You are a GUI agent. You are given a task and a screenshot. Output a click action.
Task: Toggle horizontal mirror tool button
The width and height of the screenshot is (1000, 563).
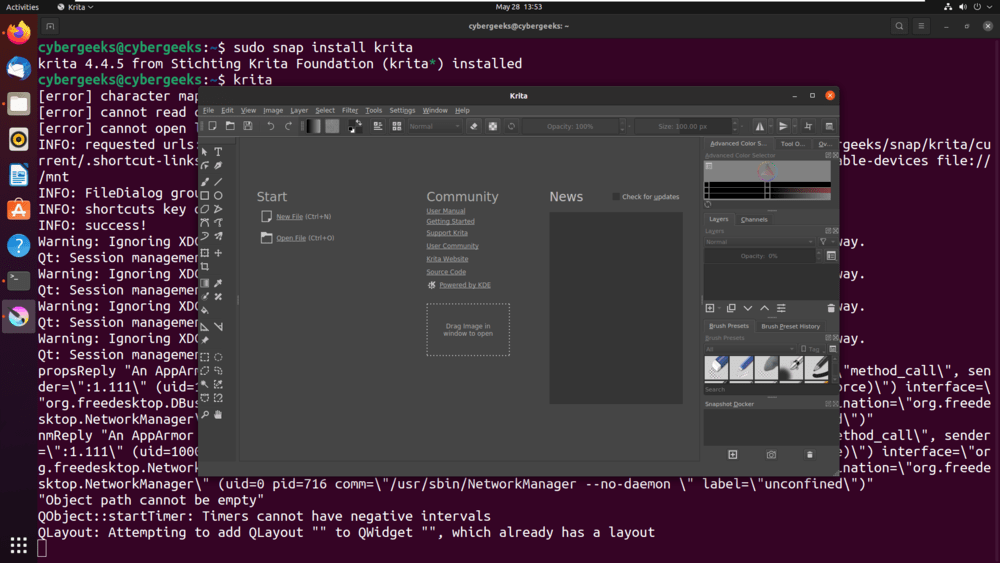pos(759,126)
